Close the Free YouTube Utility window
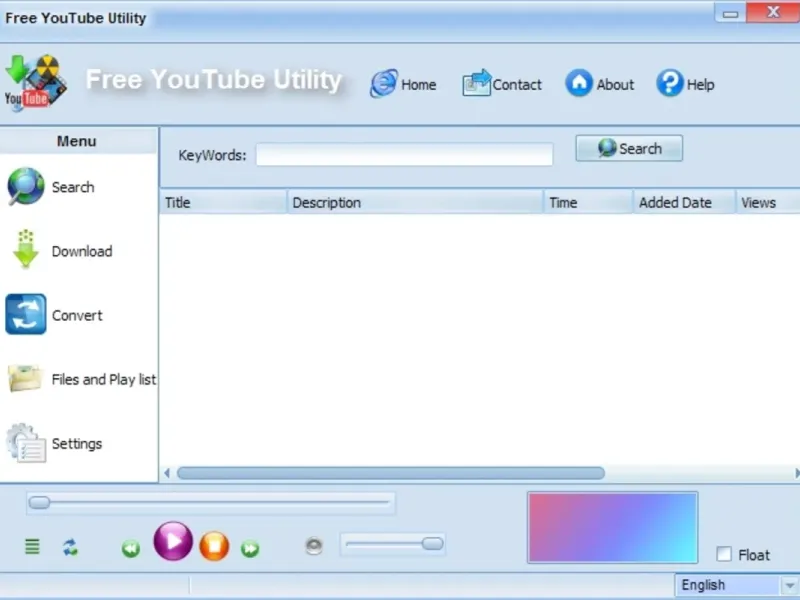This screenshot has width=800, height=600. click(x=773, y=12)
